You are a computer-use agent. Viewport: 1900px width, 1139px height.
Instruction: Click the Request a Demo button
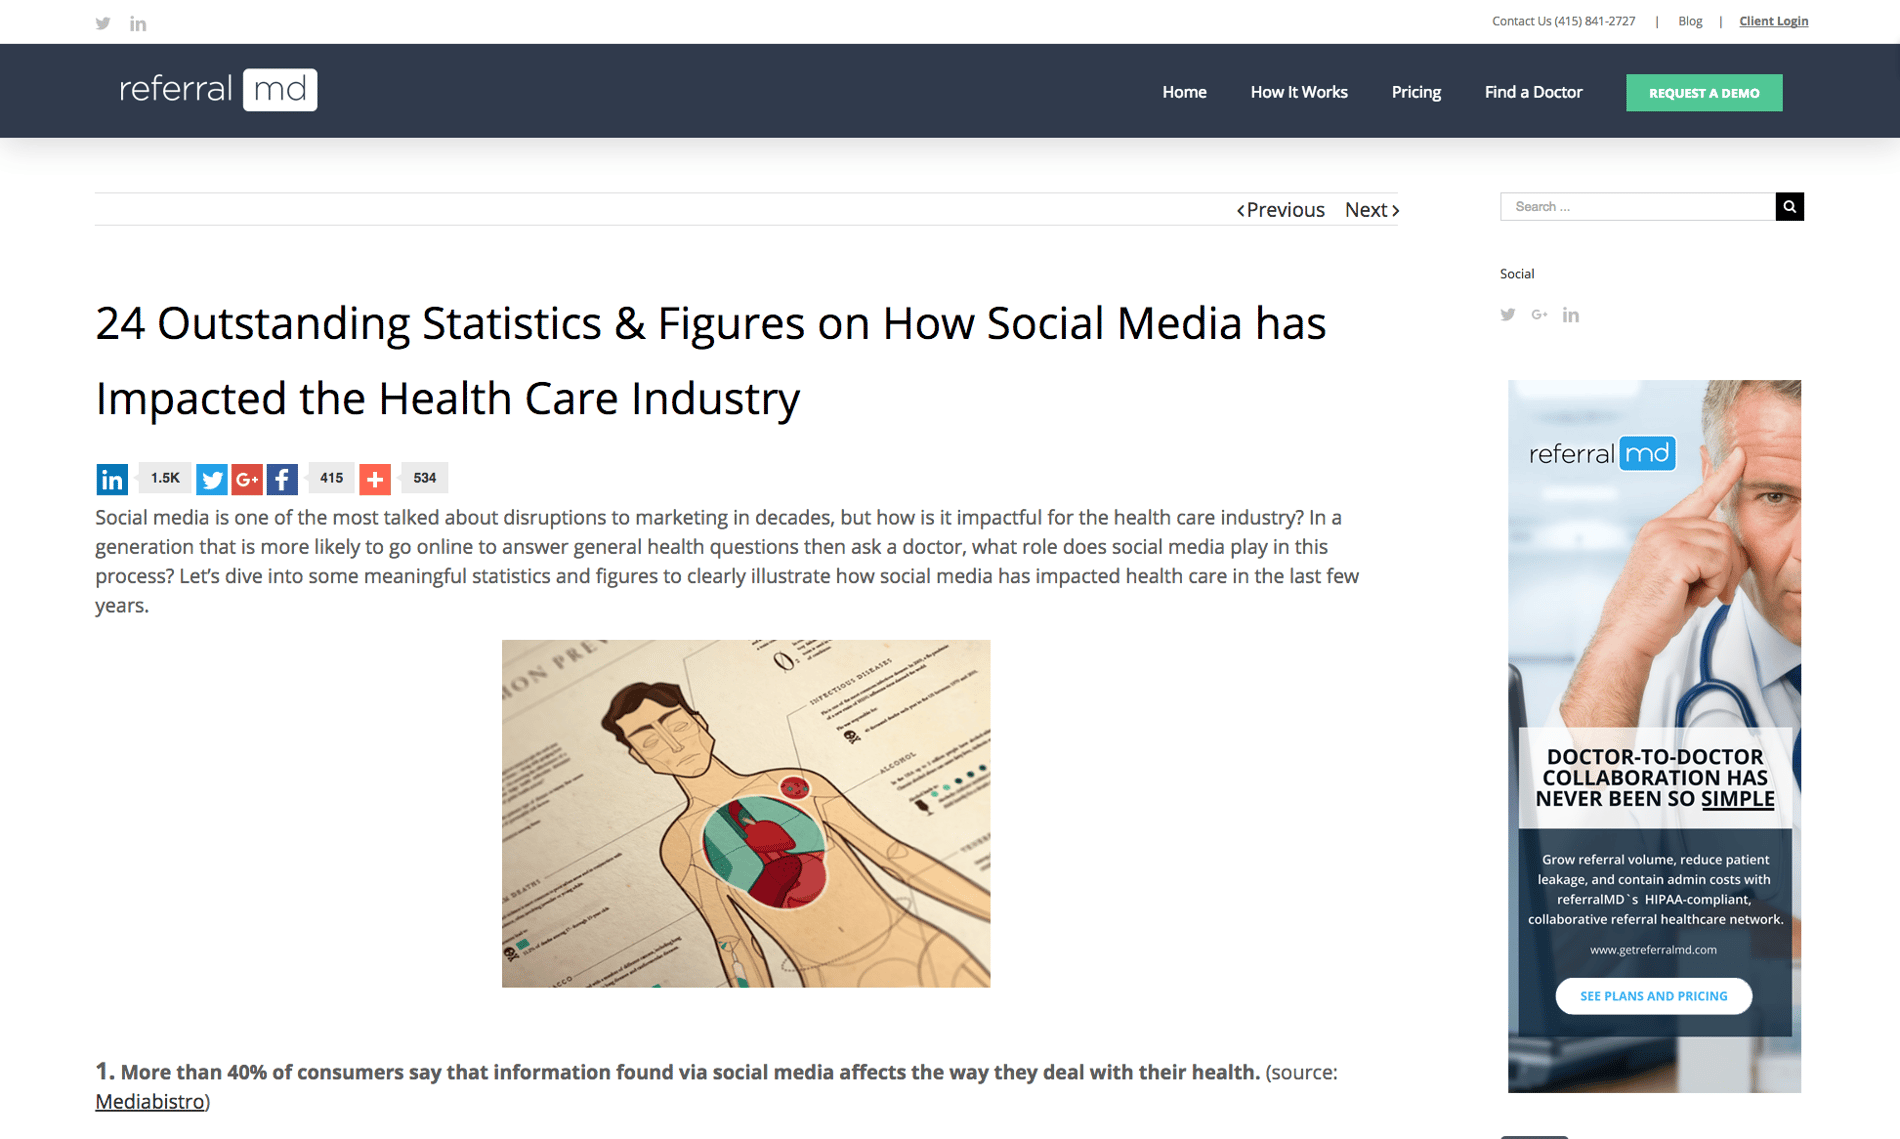click(1703, 92)
